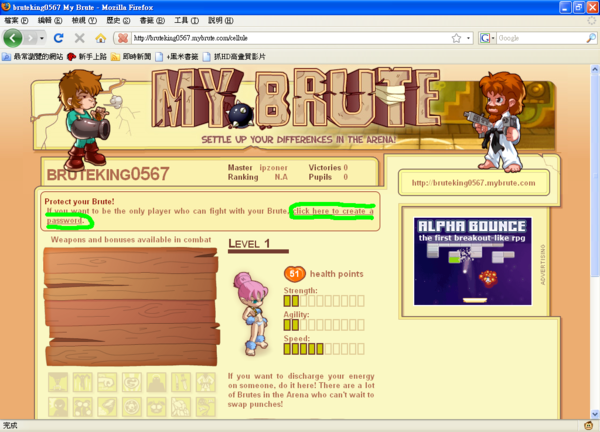Bookmark this page with the star icon

click(456, 38)
